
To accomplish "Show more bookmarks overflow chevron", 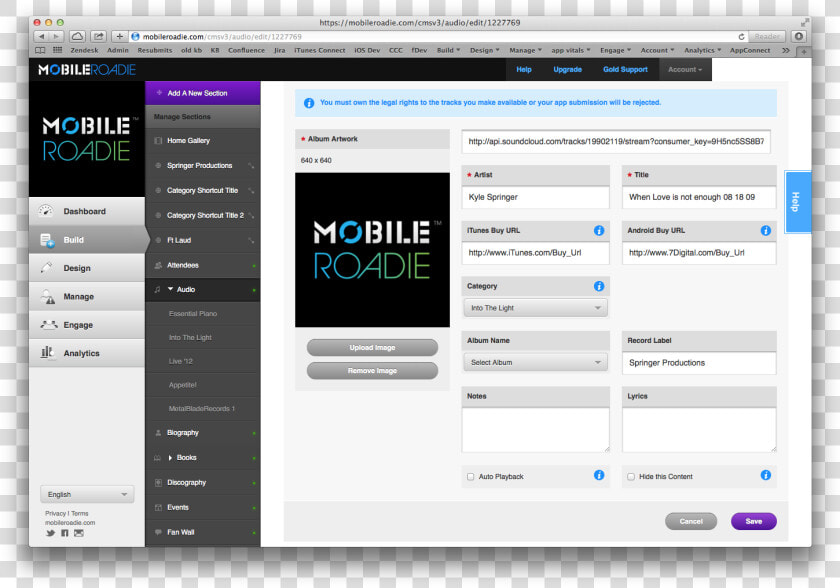I will [786, 50].
